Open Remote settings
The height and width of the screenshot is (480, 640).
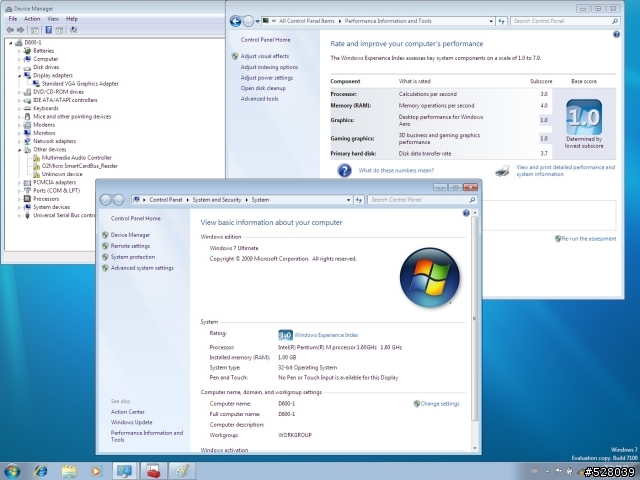point(130,246)
